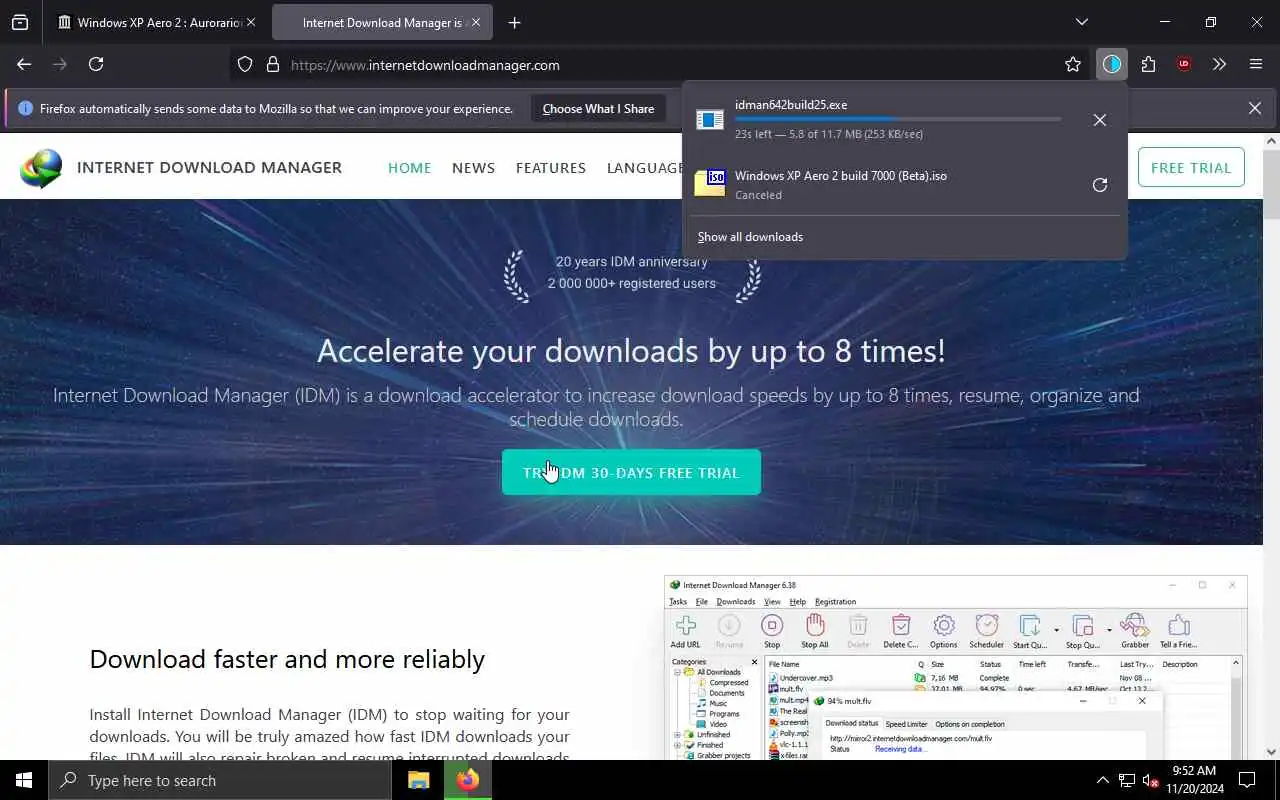Open NEWS in site navigation
The image size is (1280, 800).
473,168
